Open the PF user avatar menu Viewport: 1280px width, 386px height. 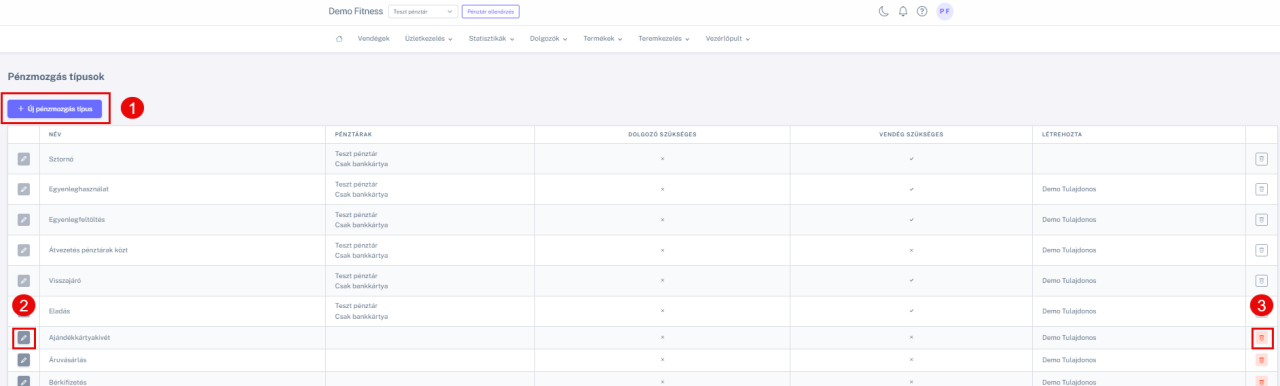click(945, 11)
